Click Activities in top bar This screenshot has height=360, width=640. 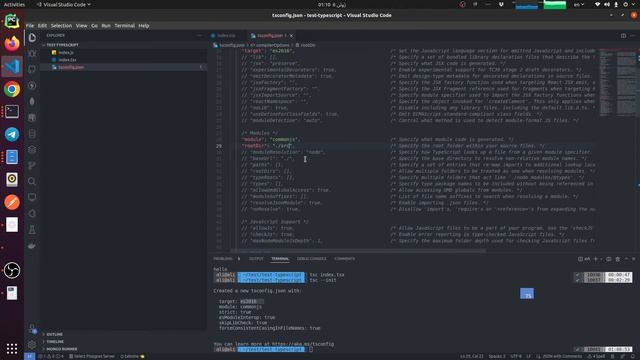click(14, 4)
